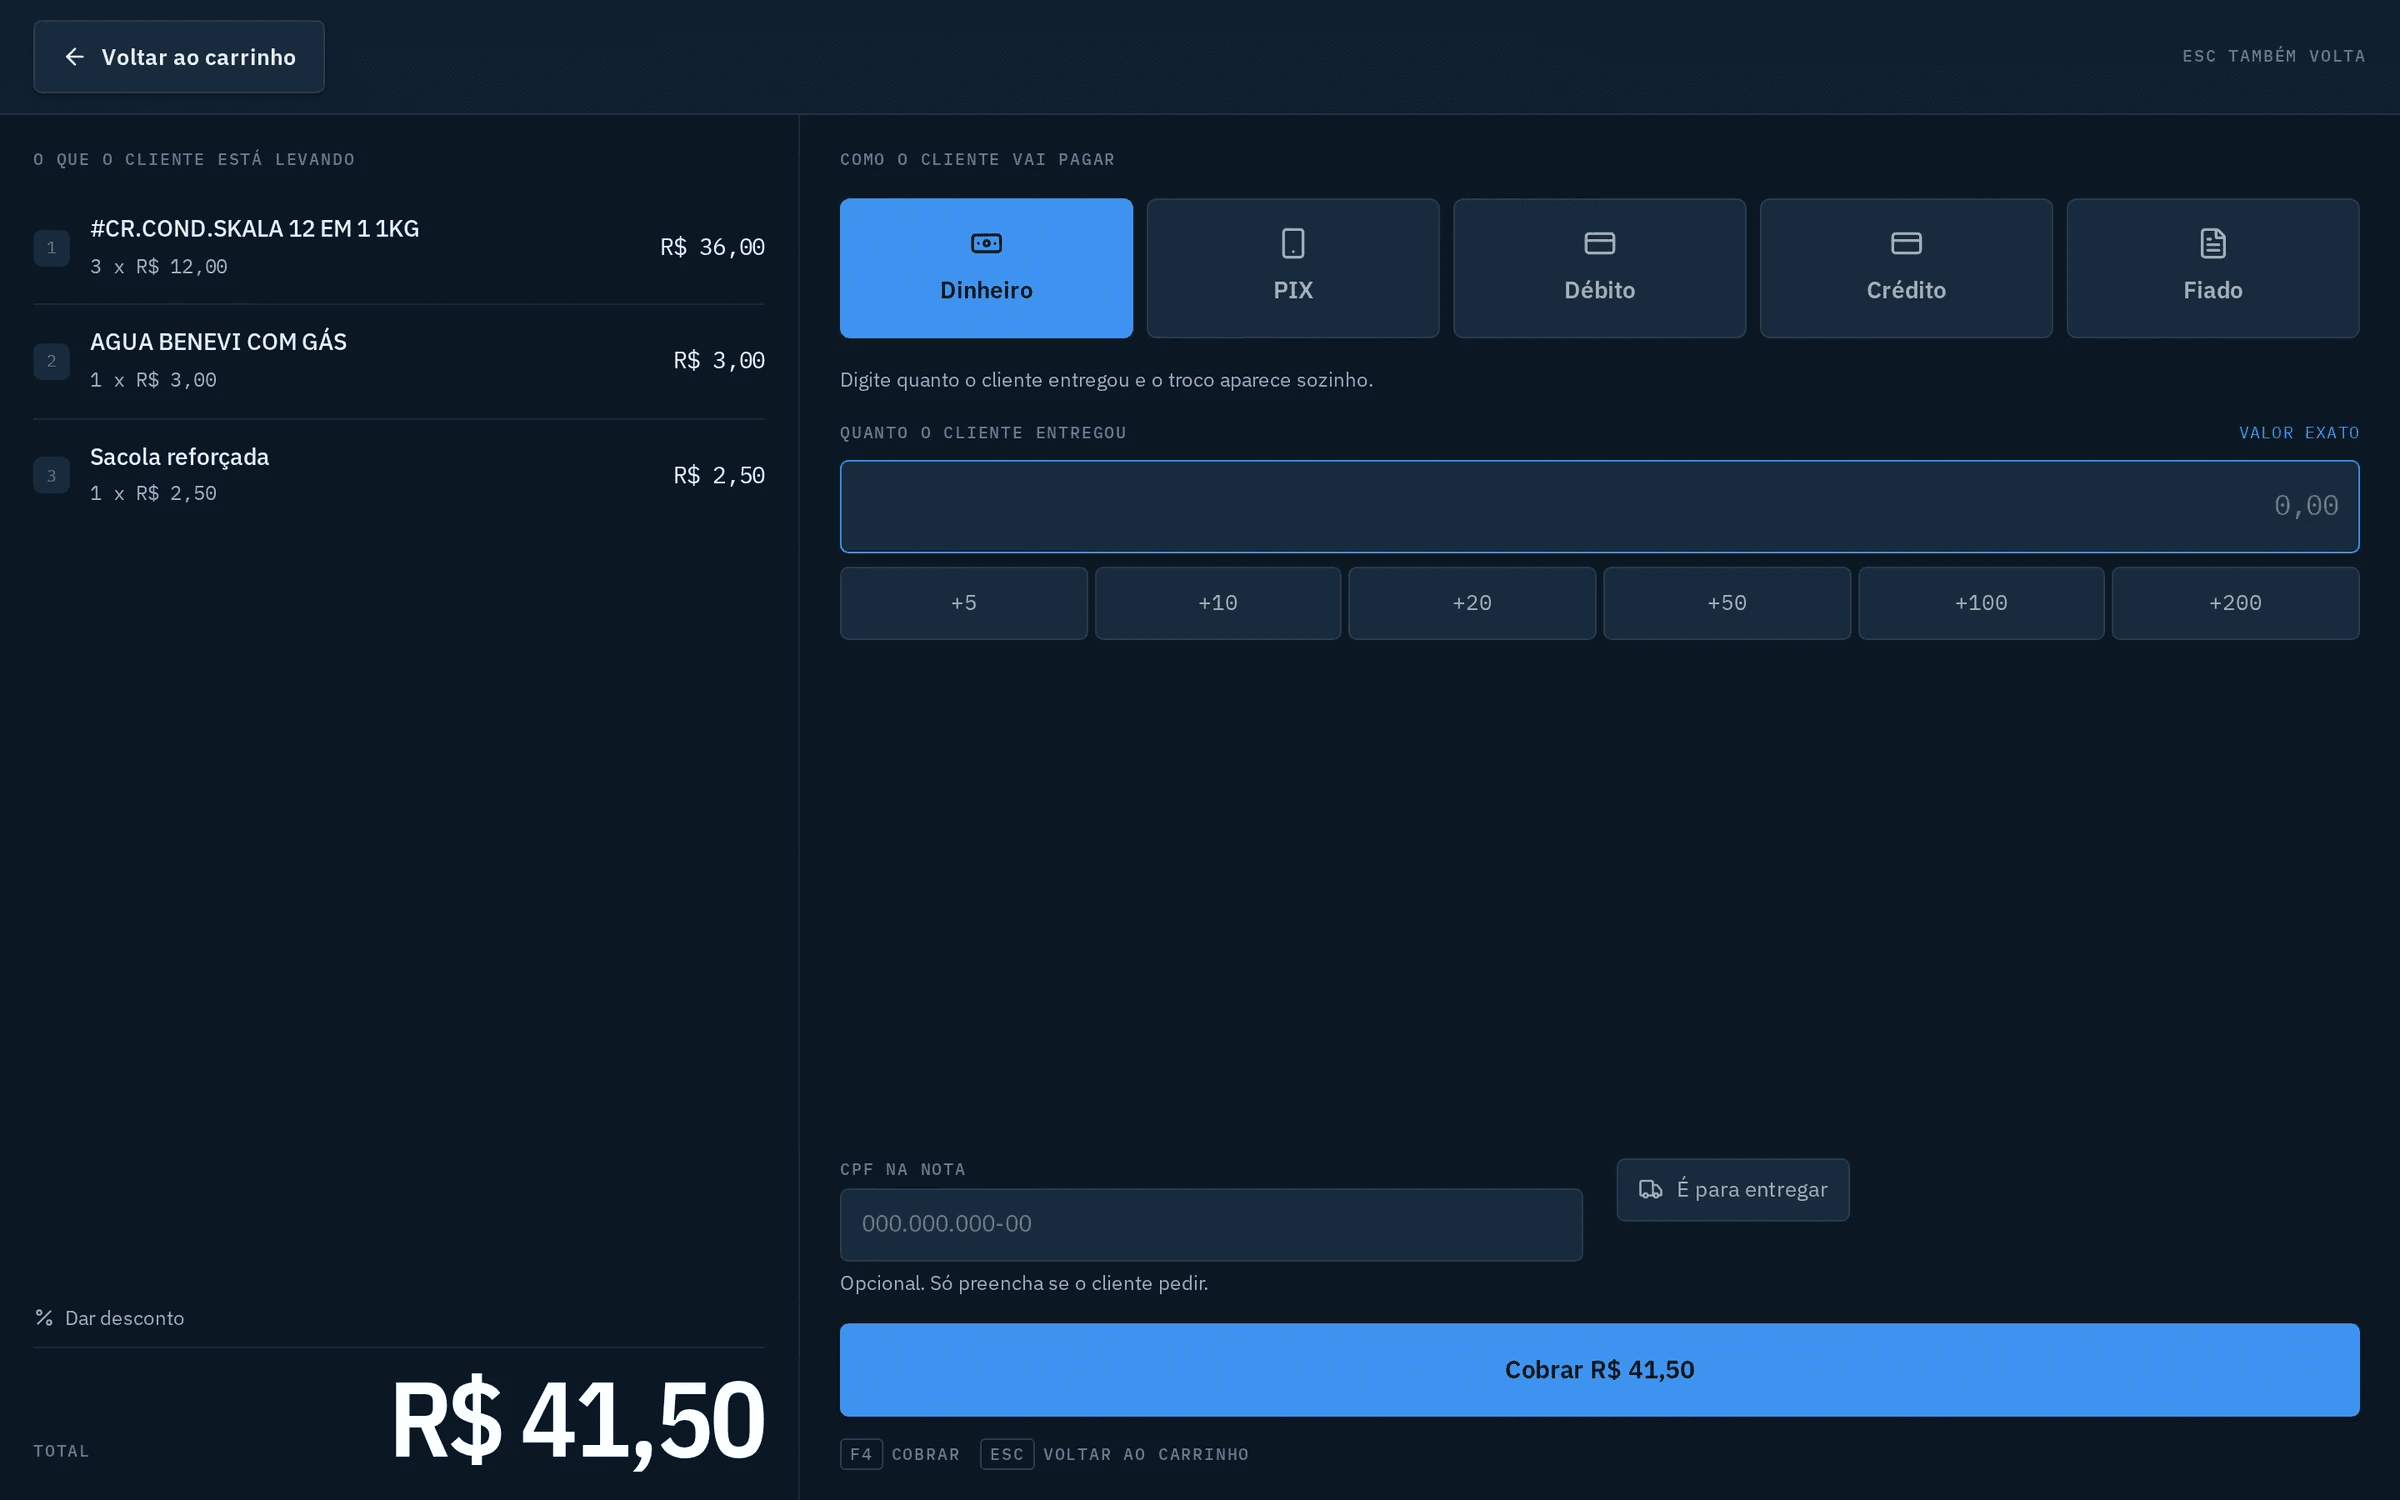Choose Débito payment method
Image resolution: width=2400 pixels, height=1500 pixels.
tap(1600, 268)
